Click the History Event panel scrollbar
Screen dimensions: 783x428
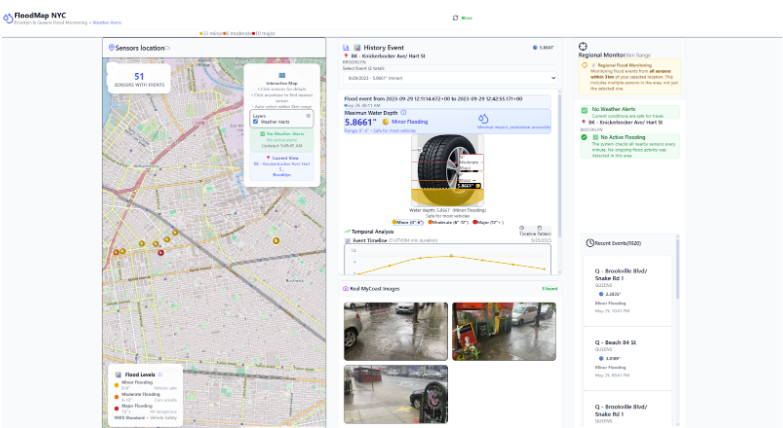click(x=559, y=165)
